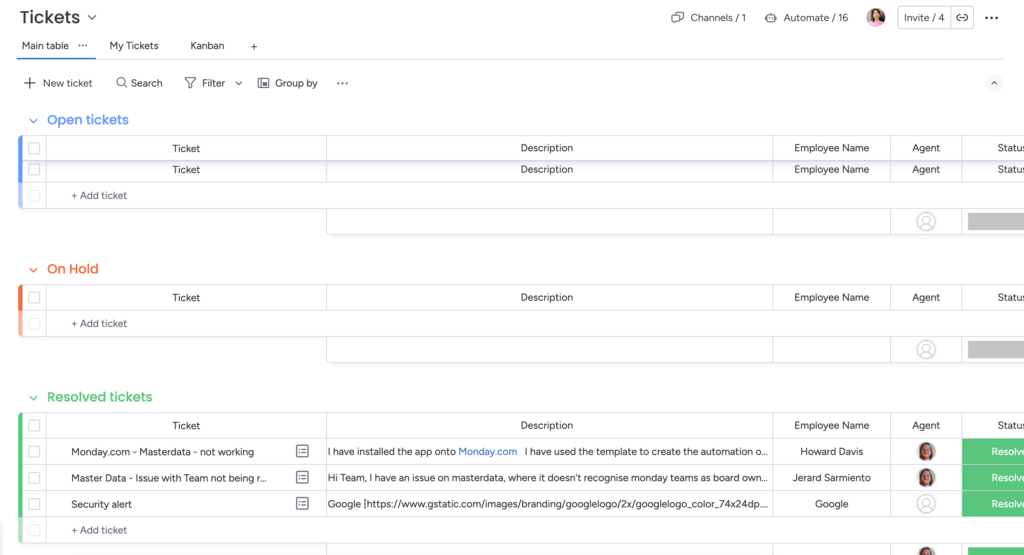Click the Search magnifier icon
The width and height of the screenshot is (1024, 555).
coord(122,83)
